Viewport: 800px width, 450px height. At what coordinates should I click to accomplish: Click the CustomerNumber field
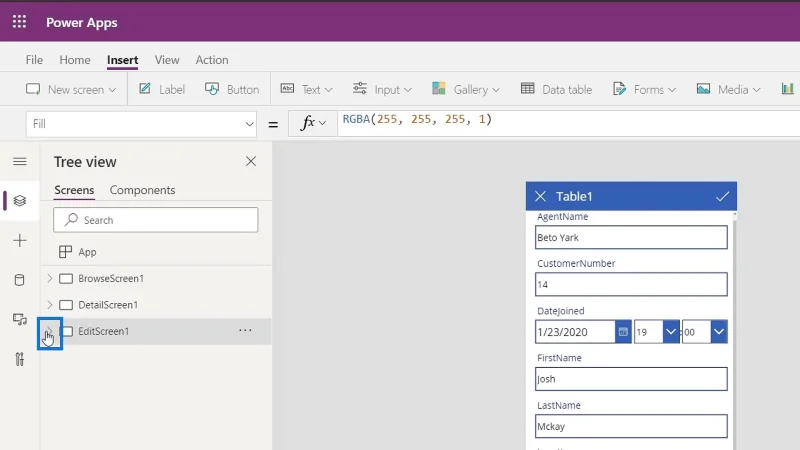(x=631, y=284)
